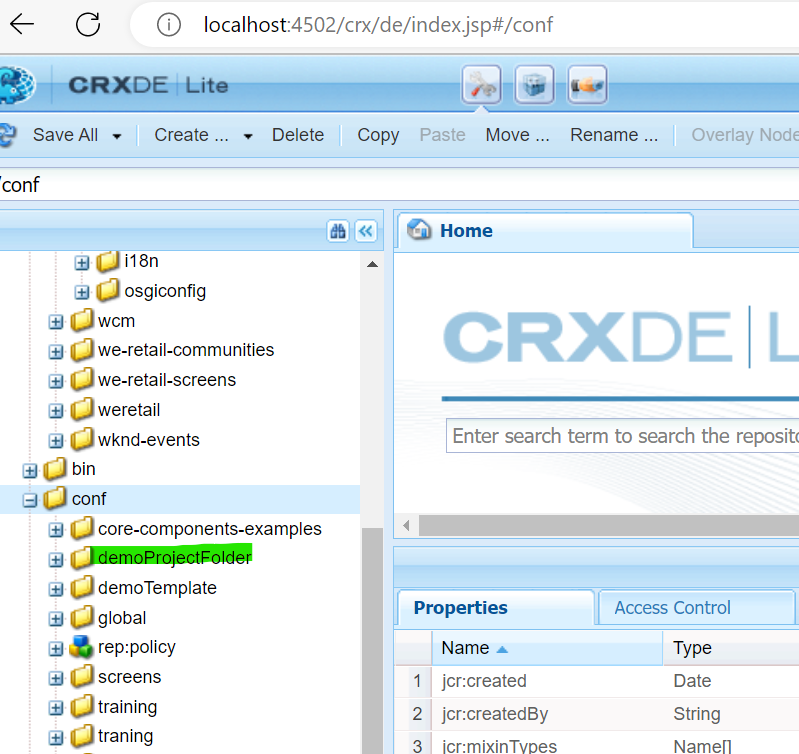Select the we-retail-communities tree item
The height and width of the screenshot is (754, 799).
185,351
